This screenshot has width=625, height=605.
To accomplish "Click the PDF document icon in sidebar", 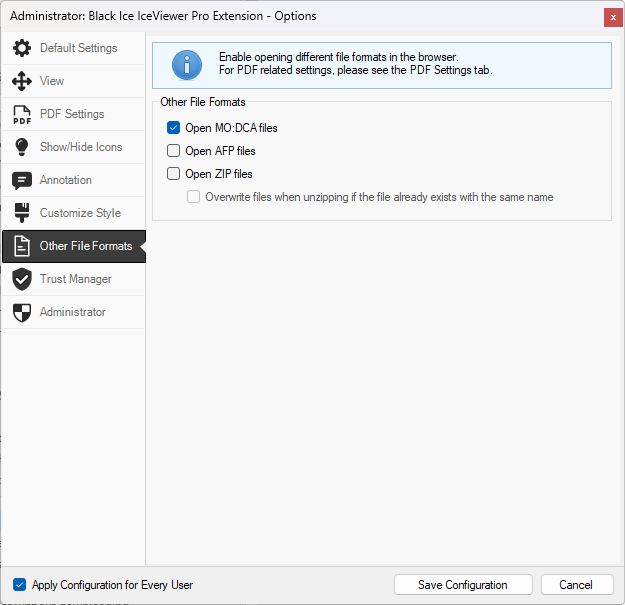I will coord(22,114).
